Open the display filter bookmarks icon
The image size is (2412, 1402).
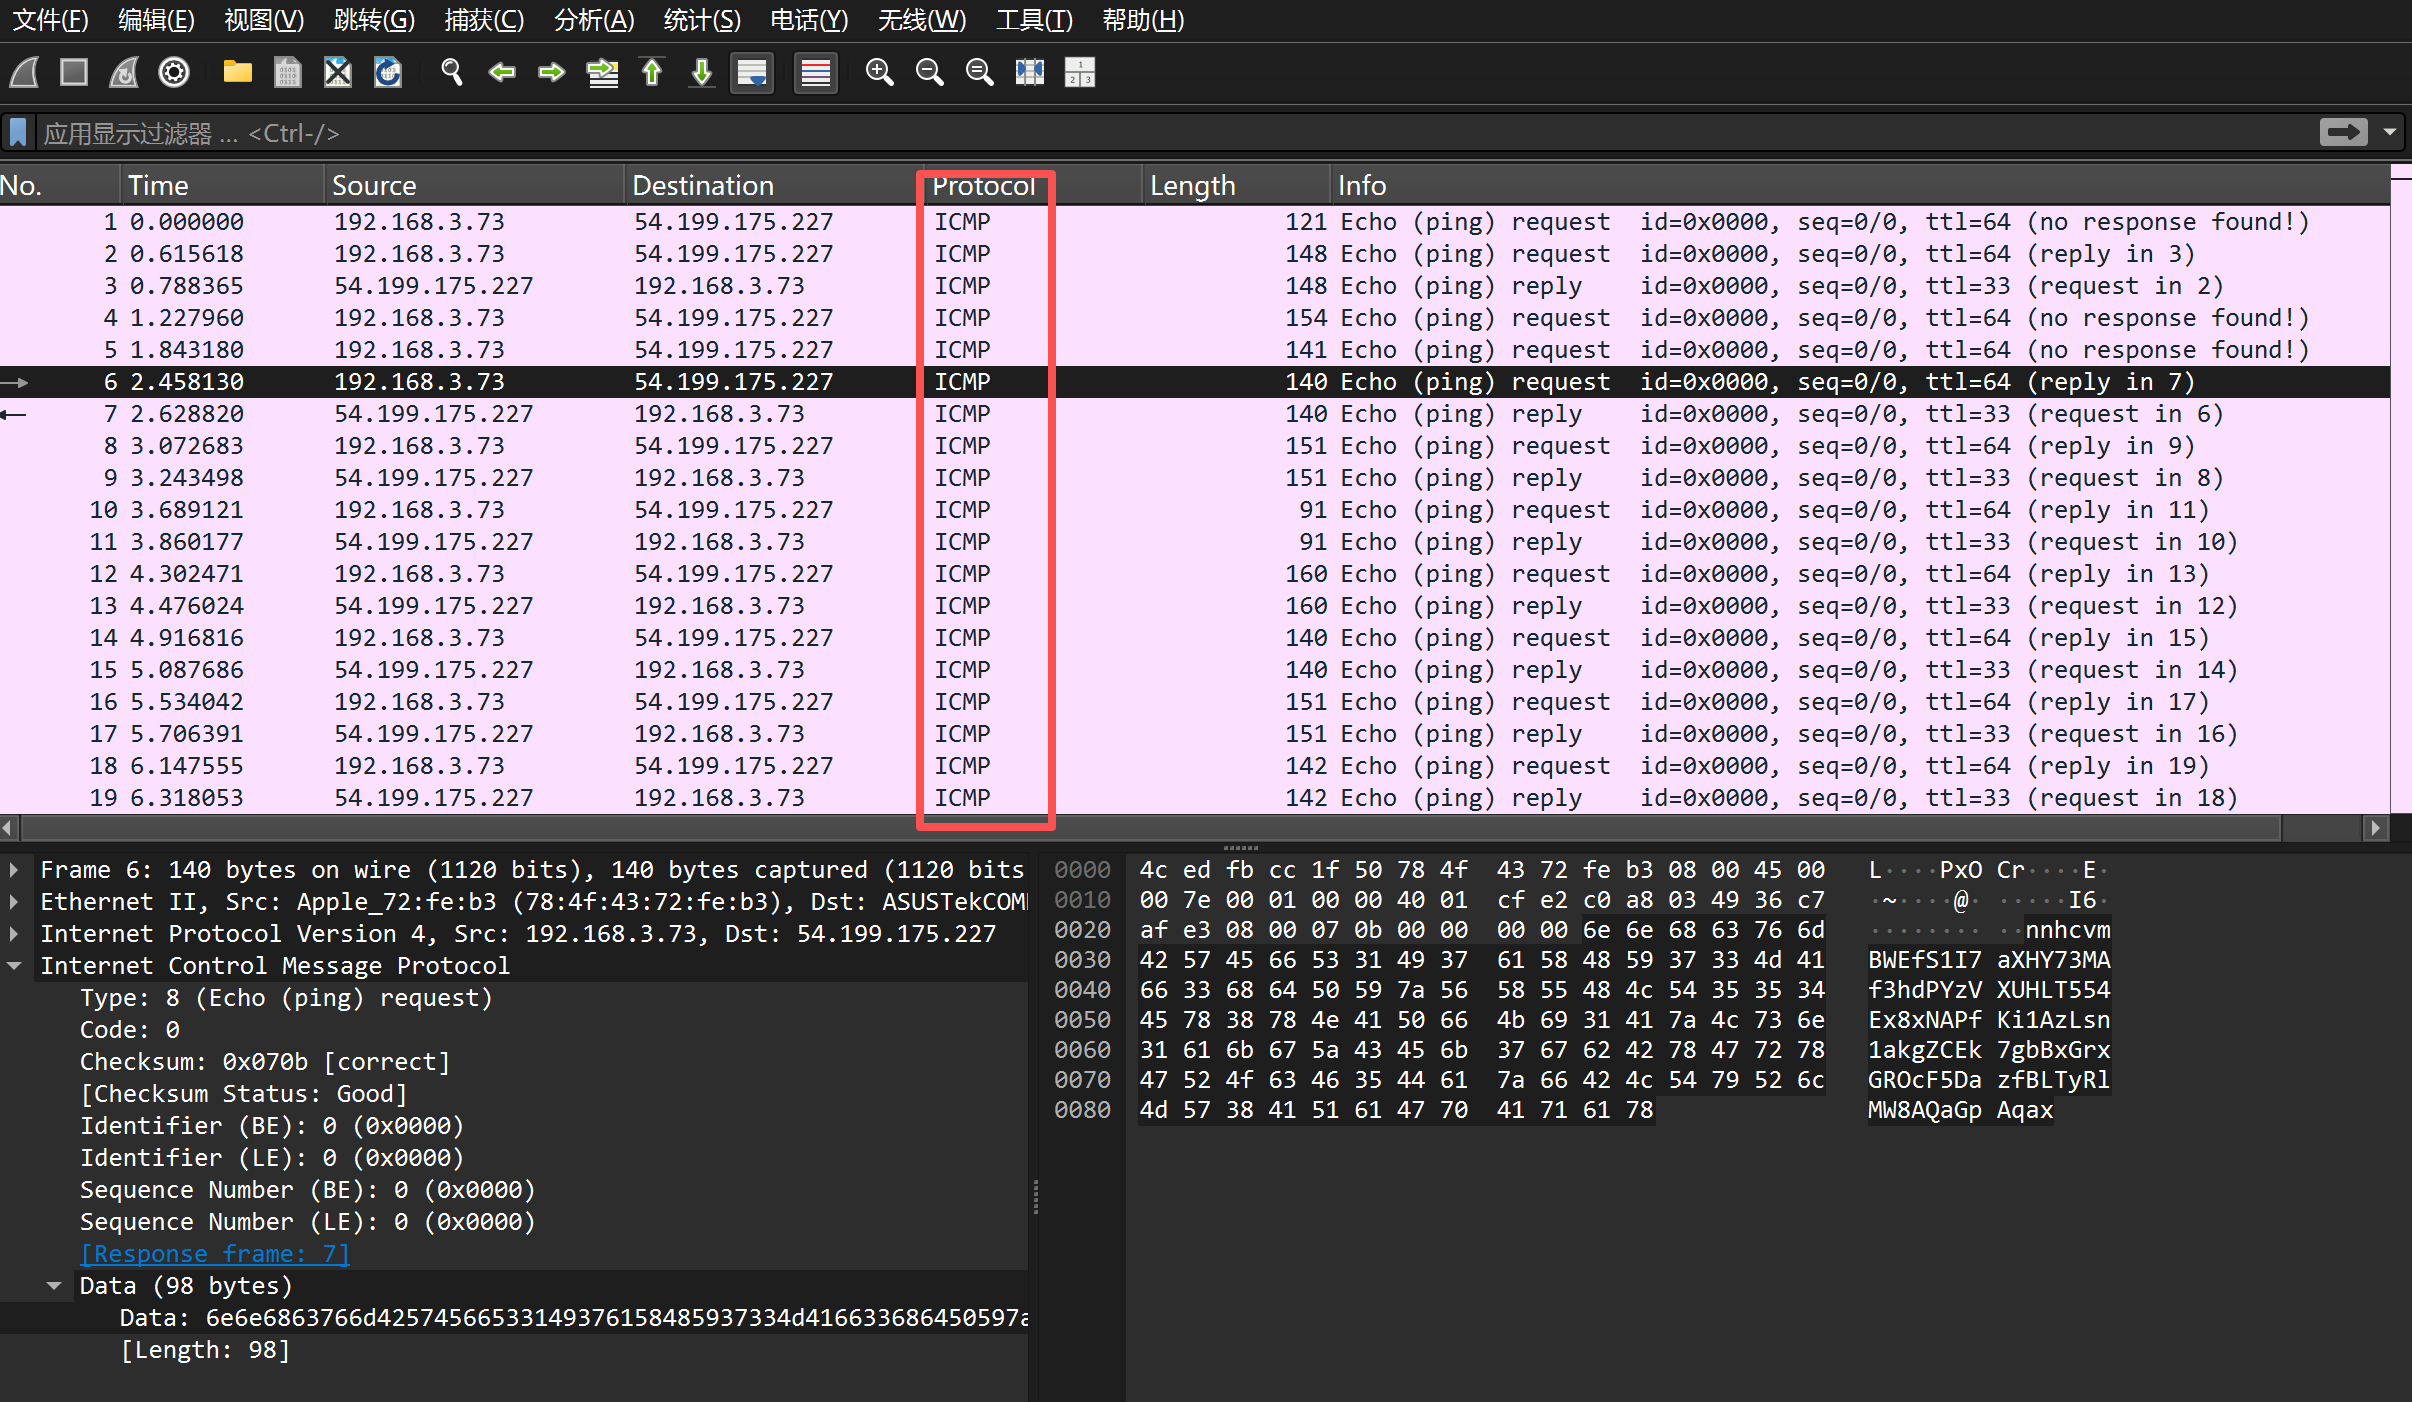17,131
